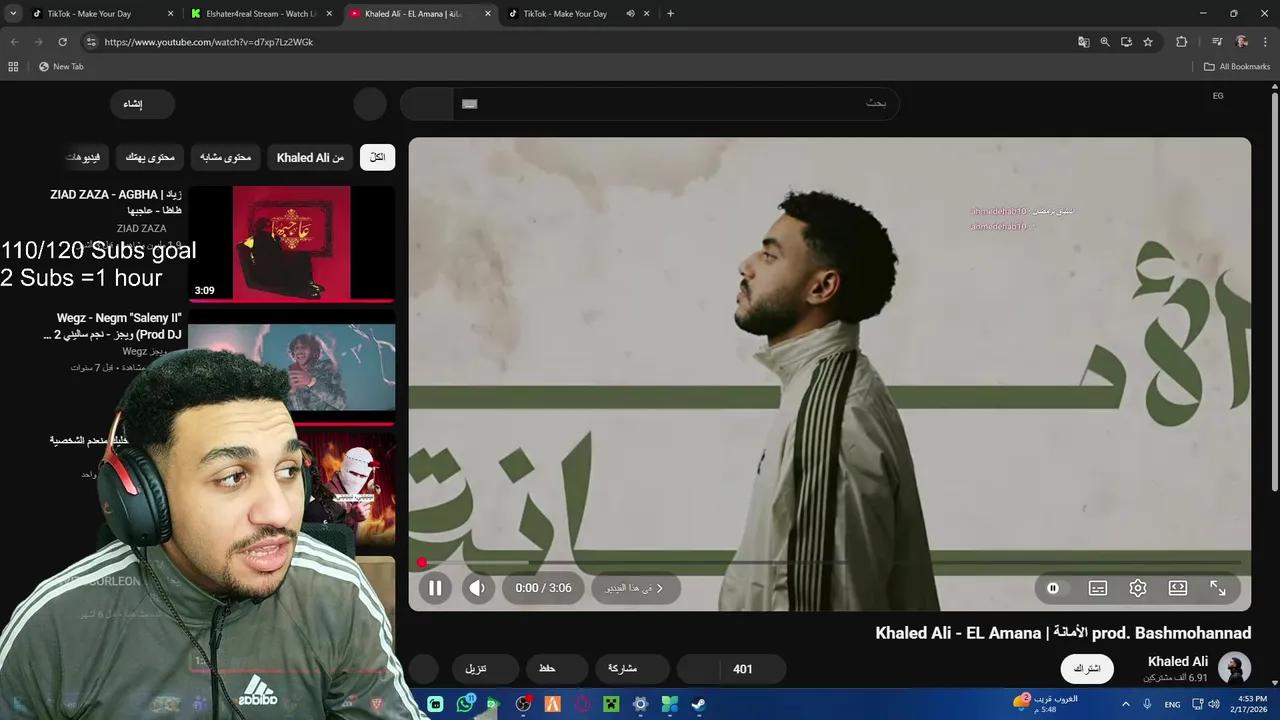Turn on subtitles with the captions icon
The image size is (1280, 720).
[1097, 588]
